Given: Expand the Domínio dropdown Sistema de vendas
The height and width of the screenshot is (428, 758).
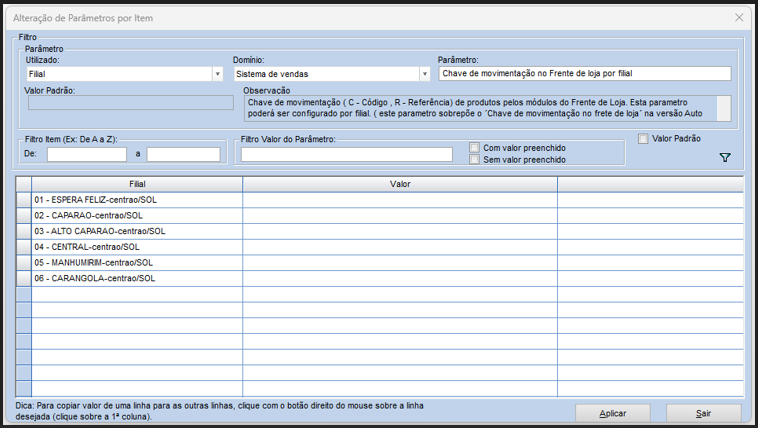Looking at the screenshot, I should [424, 74].
